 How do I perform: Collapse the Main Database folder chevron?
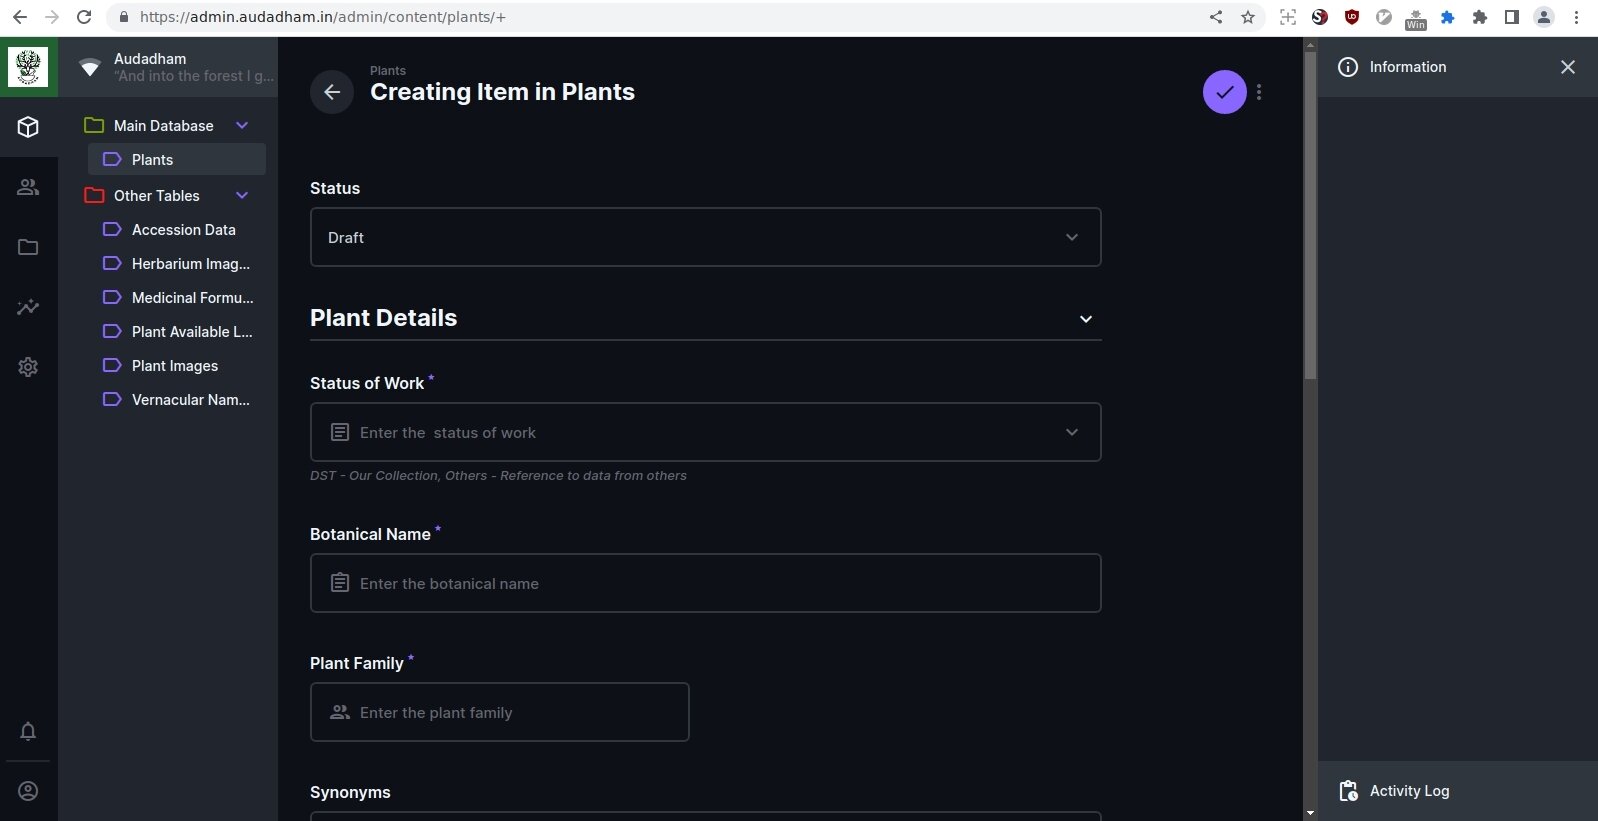point(242,125)
